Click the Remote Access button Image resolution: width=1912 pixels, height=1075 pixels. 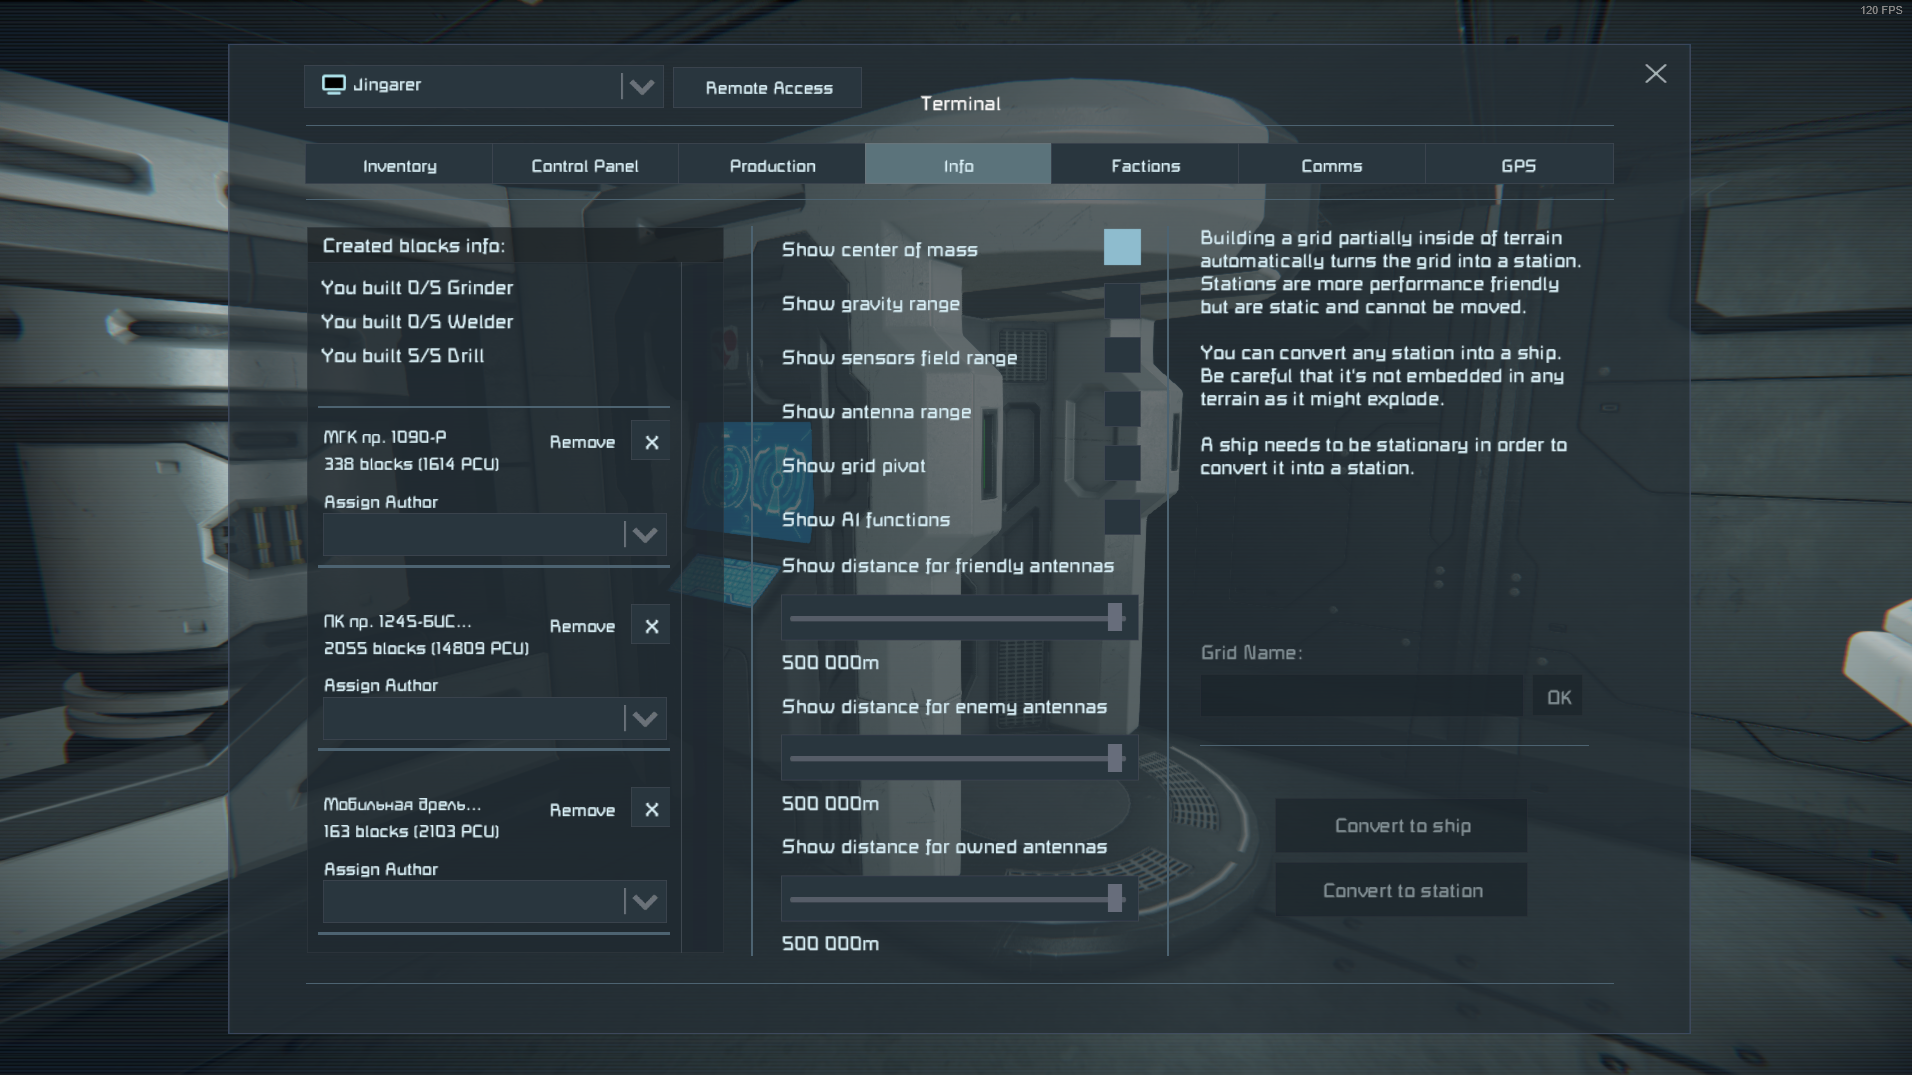(x=768, y=88)
